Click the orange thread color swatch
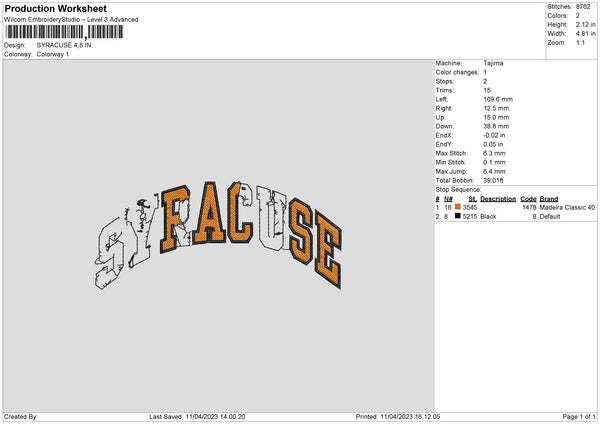The height and width of the screenshot is (424, 600). click(458, 207)
